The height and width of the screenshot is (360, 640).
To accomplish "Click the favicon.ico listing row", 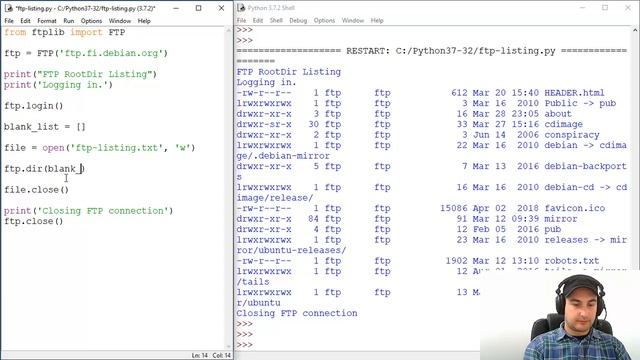I will point(421,209).
